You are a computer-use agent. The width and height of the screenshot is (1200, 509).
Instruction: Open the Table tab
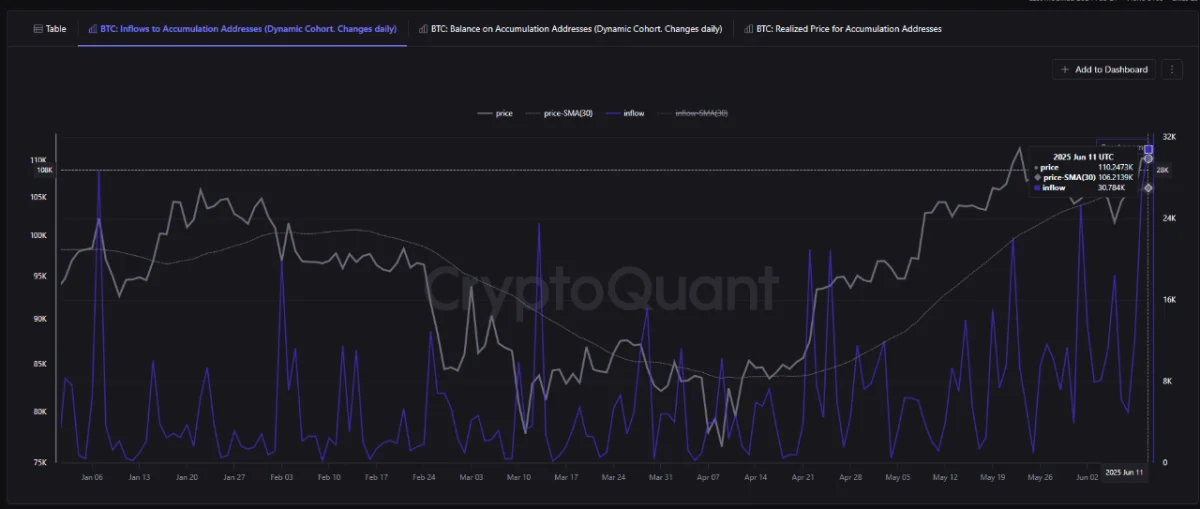pyautogui.click(x=48, y=29)
